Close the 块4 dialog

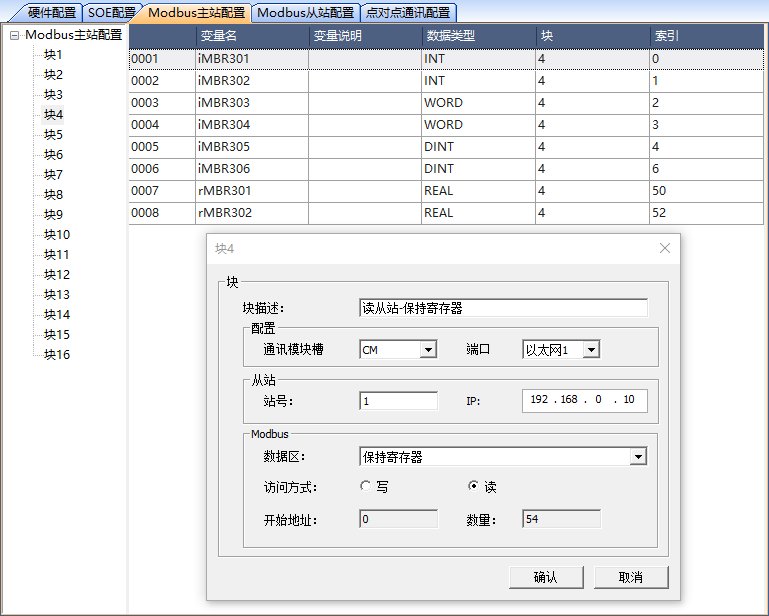(x=665, y=248)
